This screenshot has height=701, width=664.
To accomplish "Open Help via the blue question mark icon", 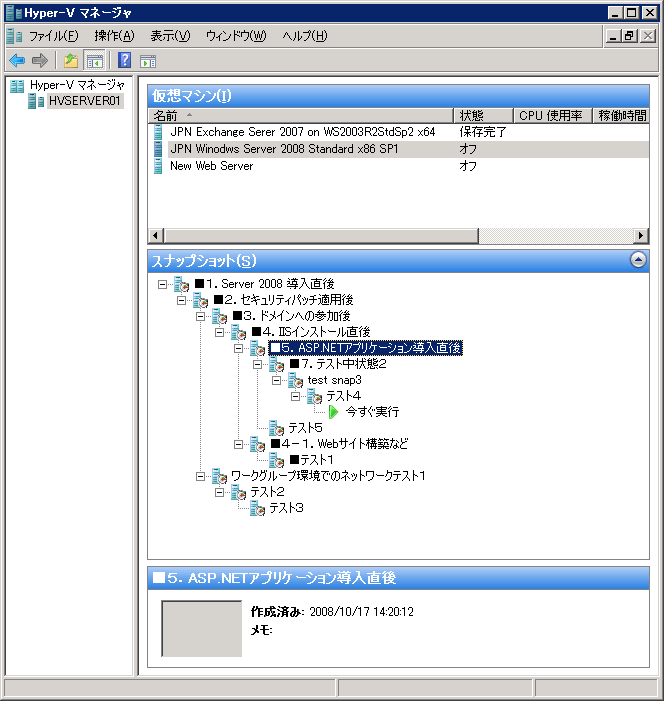I will coord(125,60).
